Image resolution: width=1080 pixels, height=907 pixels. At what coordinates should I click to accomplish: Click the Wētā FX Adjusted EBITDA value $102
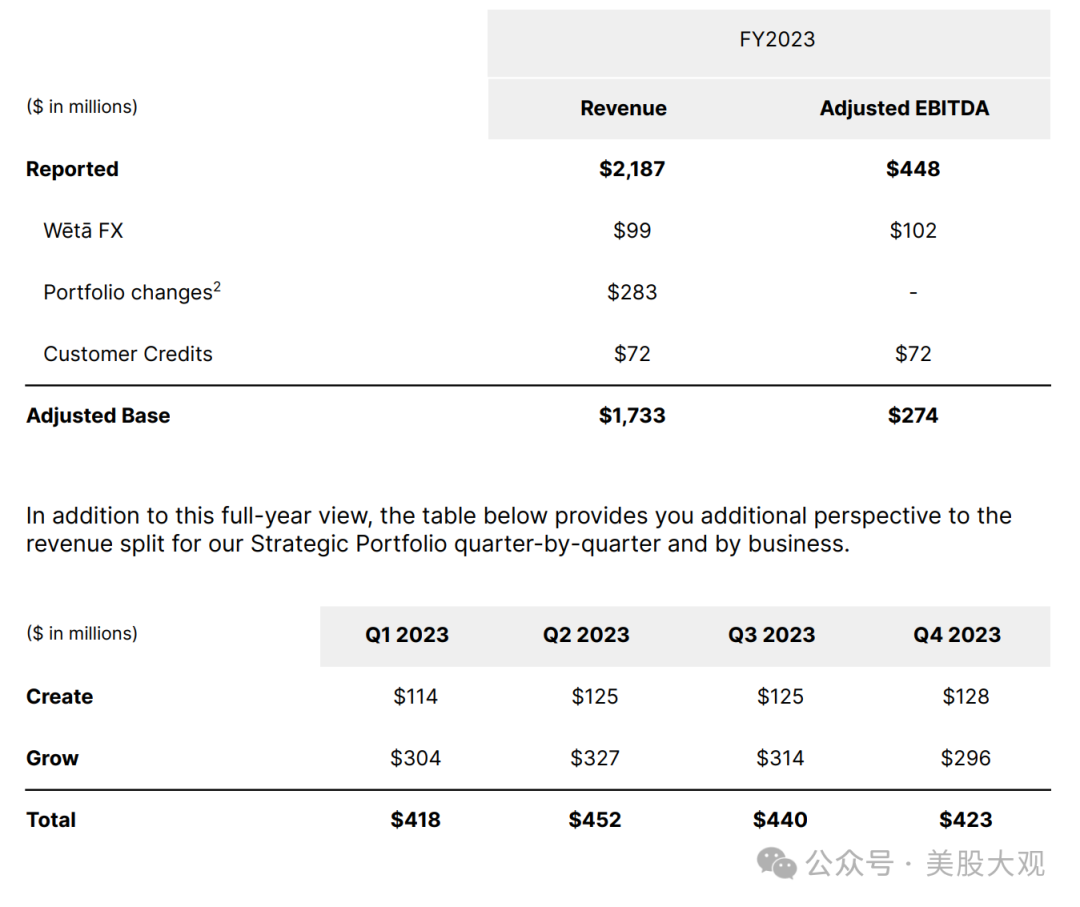coord(913,231)
